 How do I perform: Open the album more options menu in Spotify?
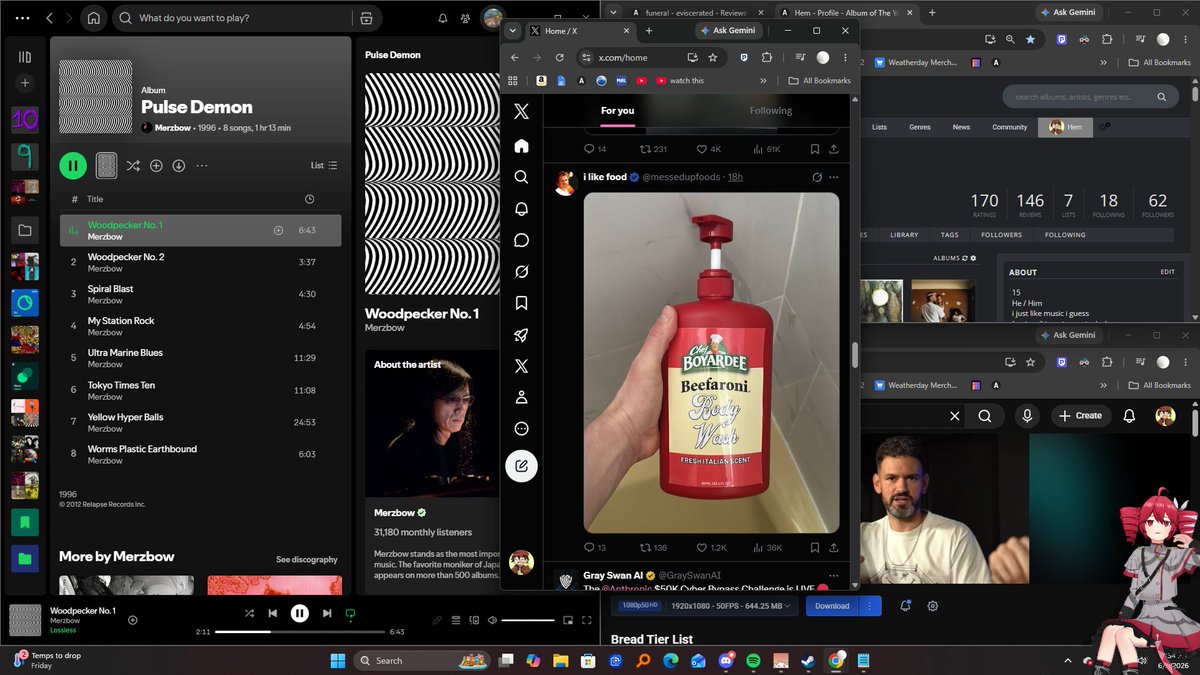point(201,165)
